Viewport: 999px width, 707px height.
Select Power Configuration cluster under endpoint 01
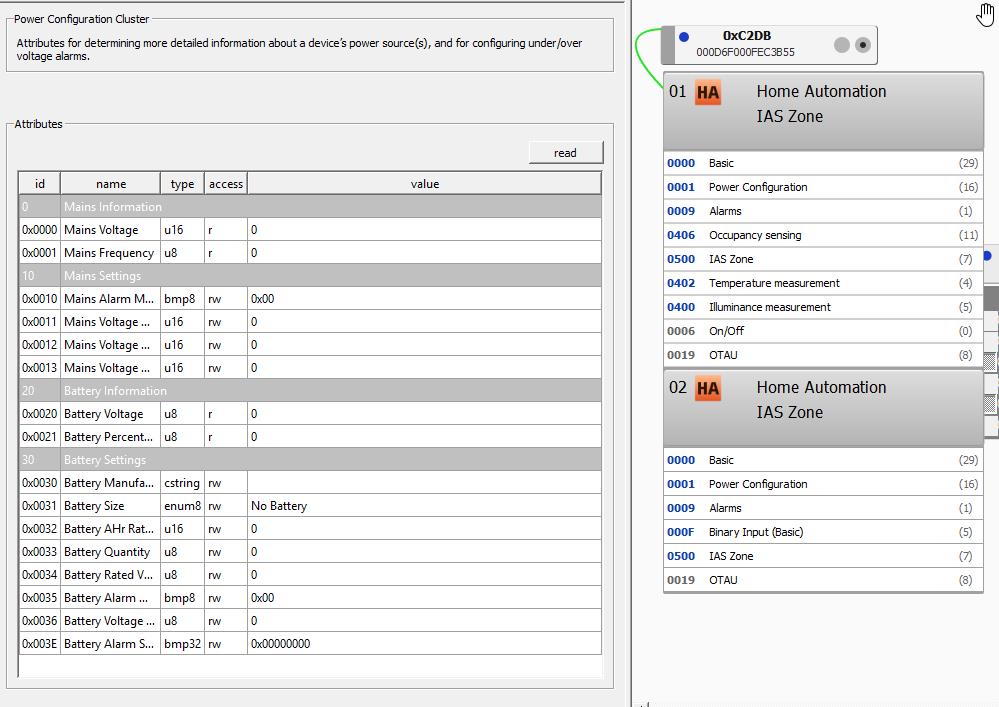pyautogui.click(x=823, y=187)
